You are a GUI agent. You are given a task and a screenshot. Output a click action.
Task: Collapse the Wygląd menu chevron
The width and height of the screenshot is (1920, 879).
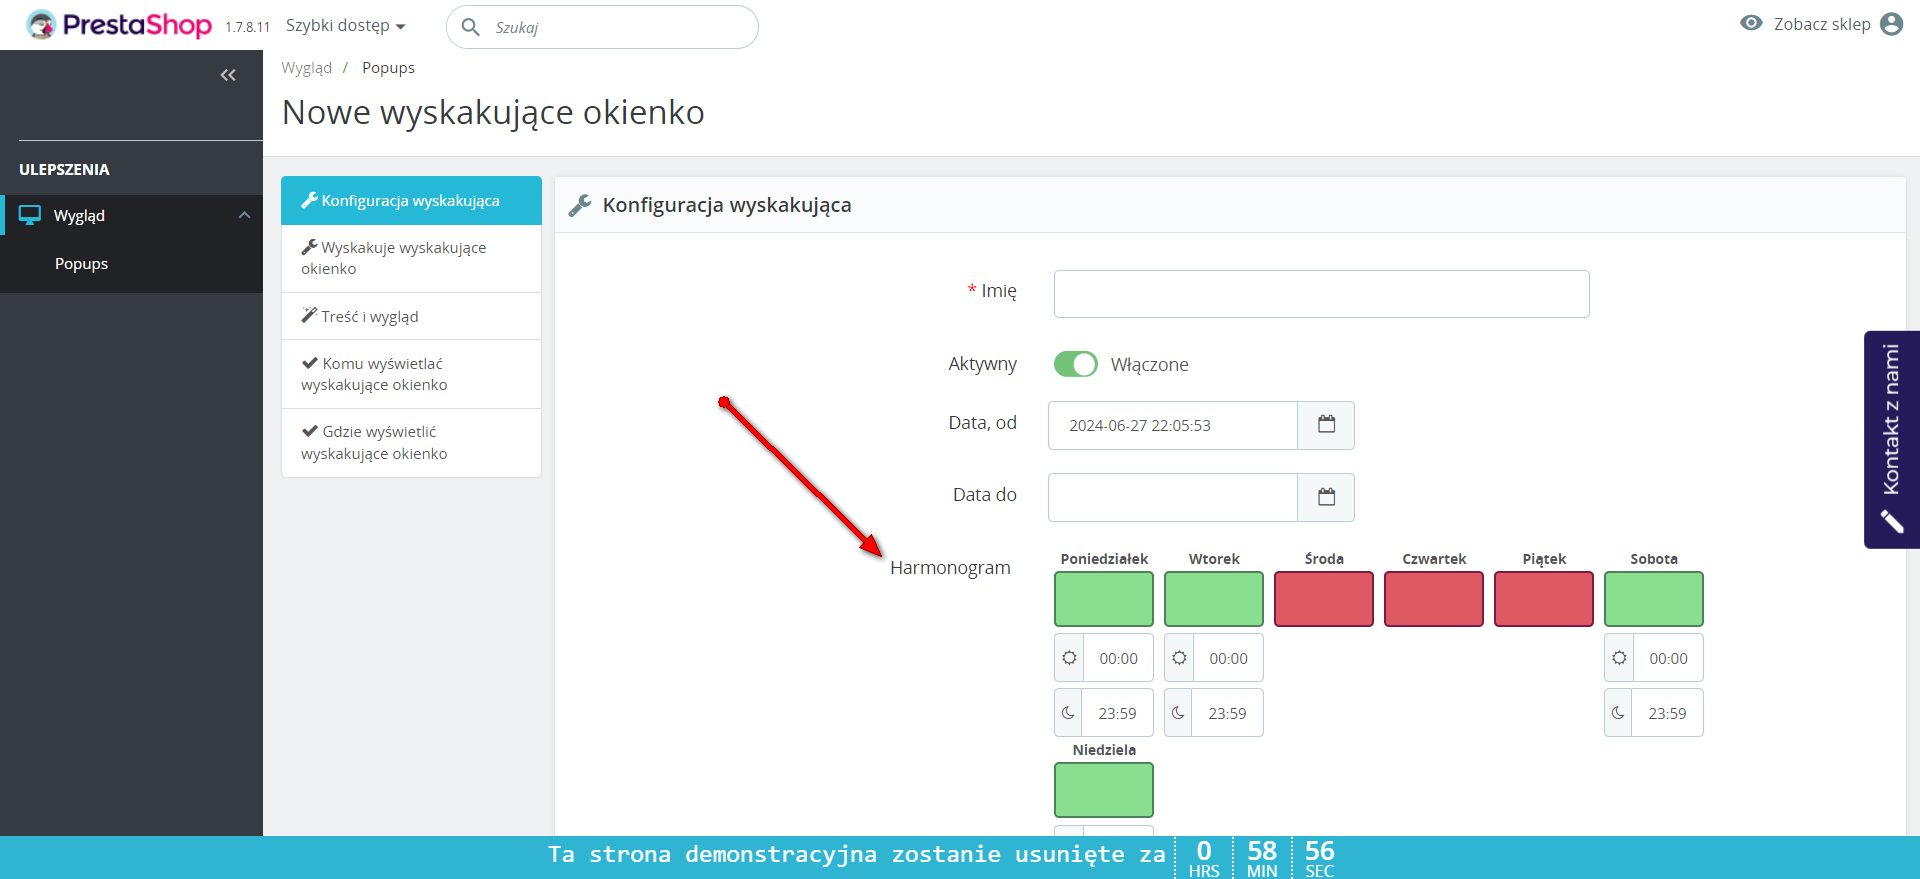pyautogui.click(x=244, y=215)
